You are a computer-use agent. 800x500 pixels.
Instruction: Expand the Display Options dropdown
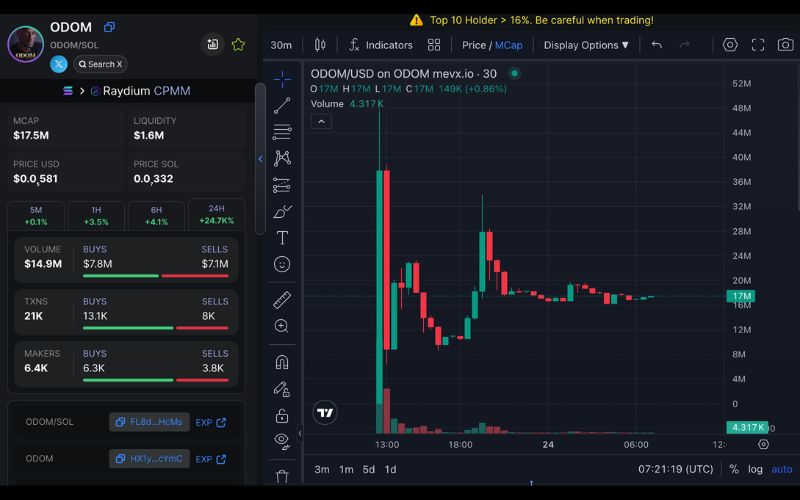(x=586, y=45)
